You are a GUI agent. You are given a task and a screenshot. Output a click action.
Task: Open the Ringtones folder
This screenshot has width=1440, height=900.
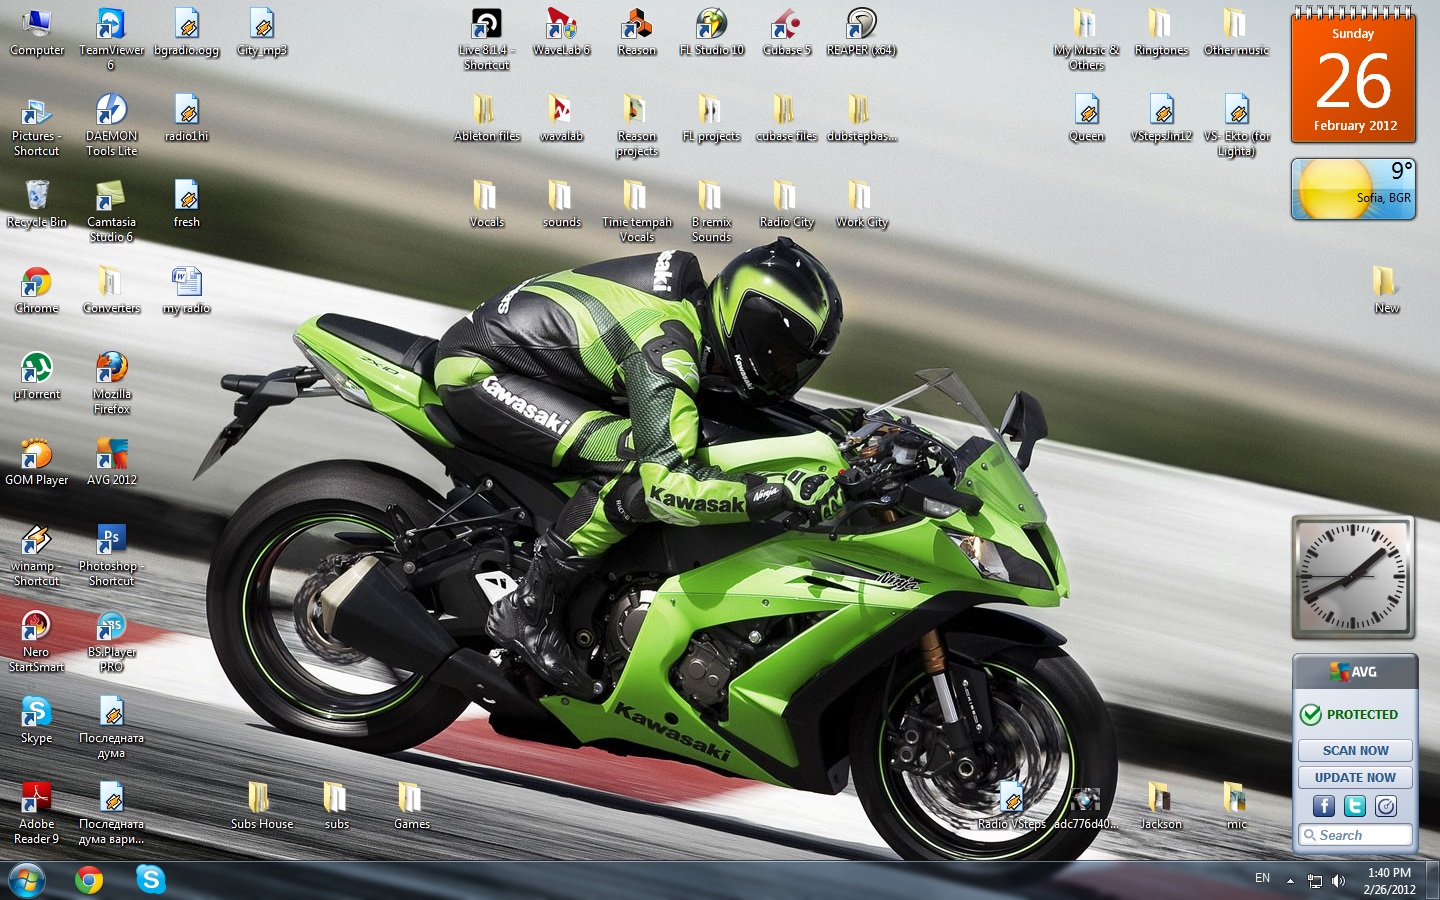click(1161, 32)
